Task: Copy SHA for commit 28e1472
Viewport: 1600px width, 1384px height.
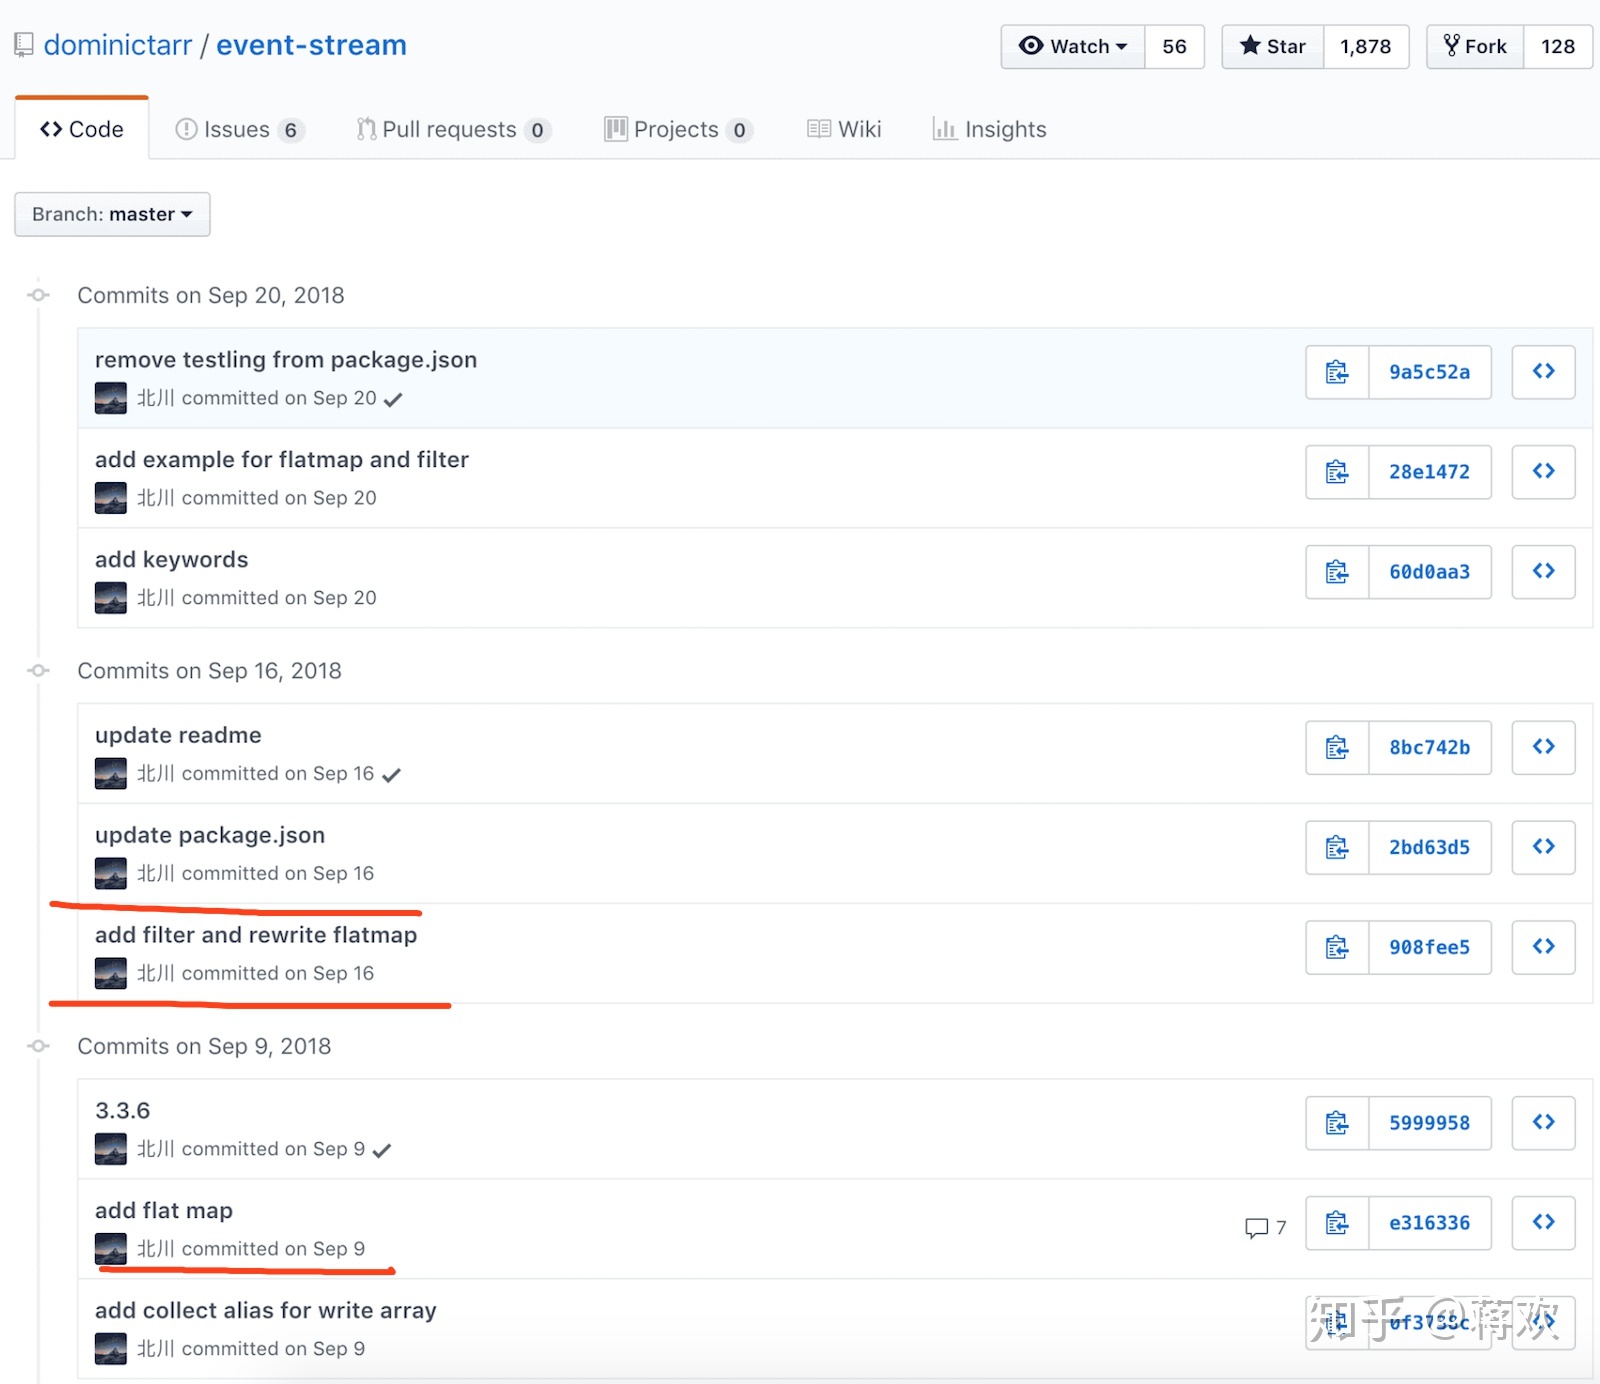Action: point(1337,472)
